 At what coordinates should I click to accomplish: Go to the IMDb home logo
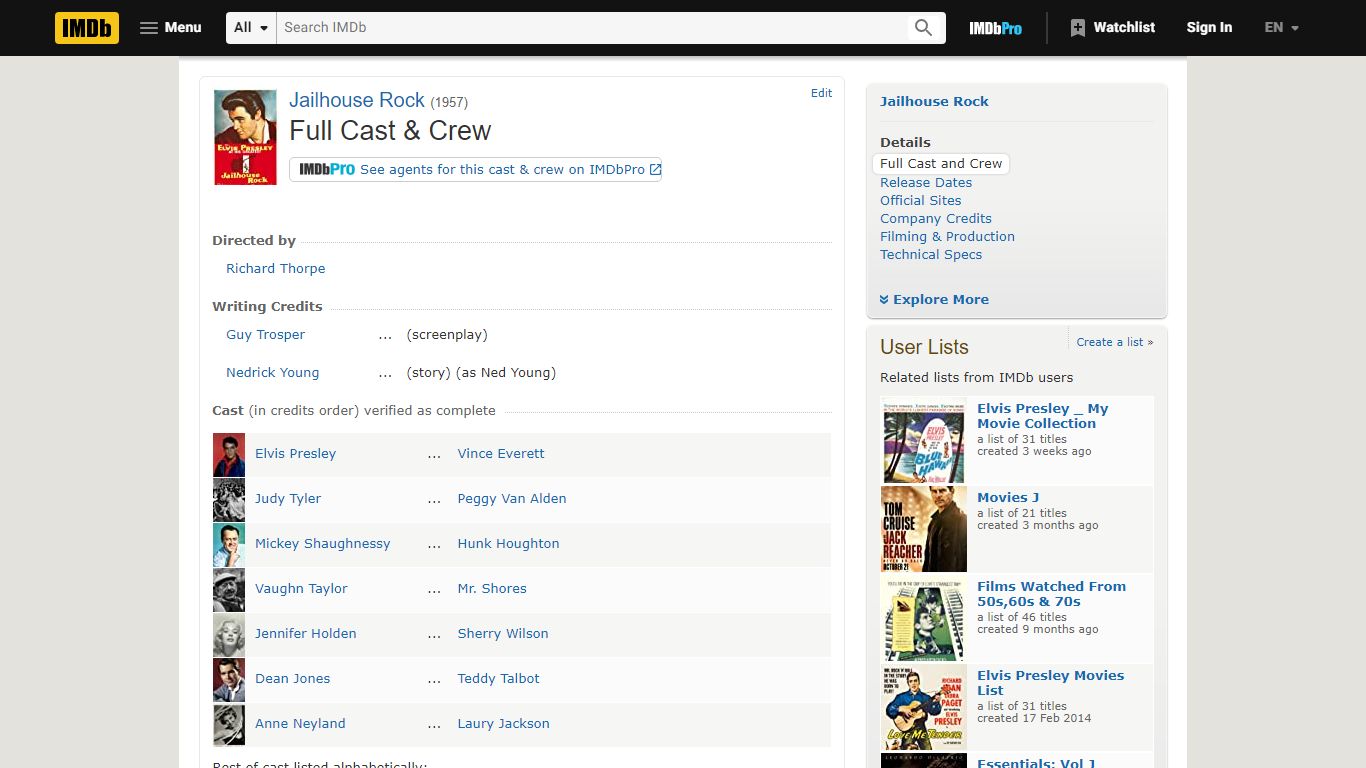[87, 28]
